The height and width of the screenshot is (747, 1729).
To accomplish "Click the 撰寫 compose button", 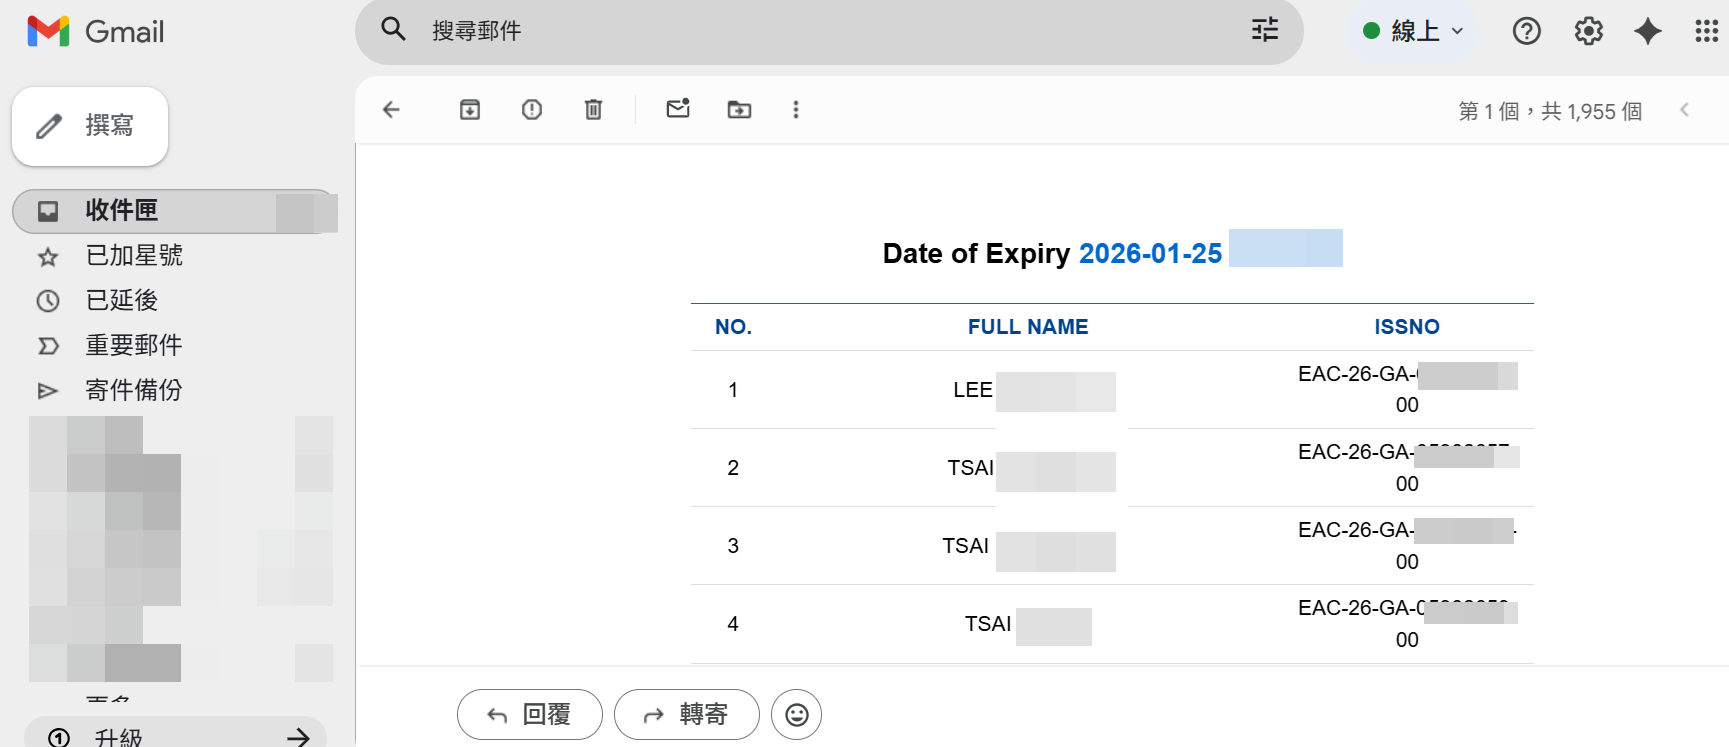I will [90, 126].
